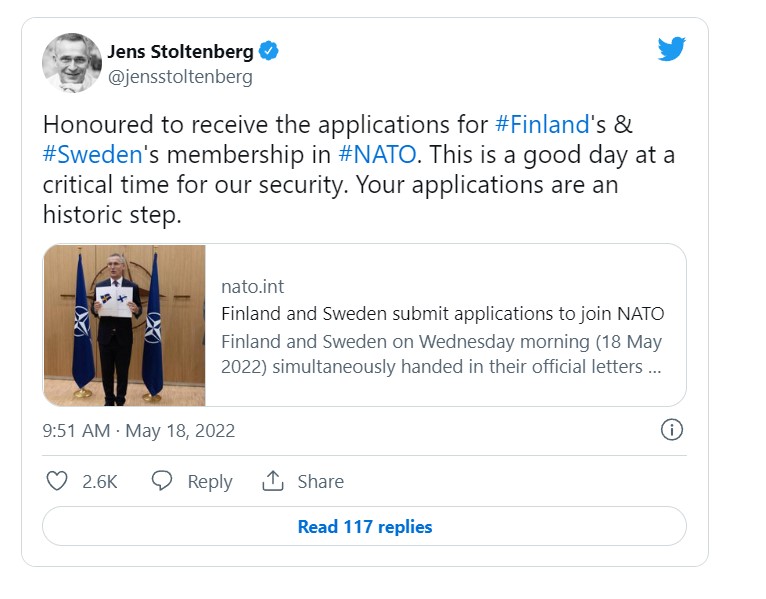Click the Jens Stoltenberg display name
Image resolution: width=766 pixels, height=599 pixels.
click(x=180, y=51)
